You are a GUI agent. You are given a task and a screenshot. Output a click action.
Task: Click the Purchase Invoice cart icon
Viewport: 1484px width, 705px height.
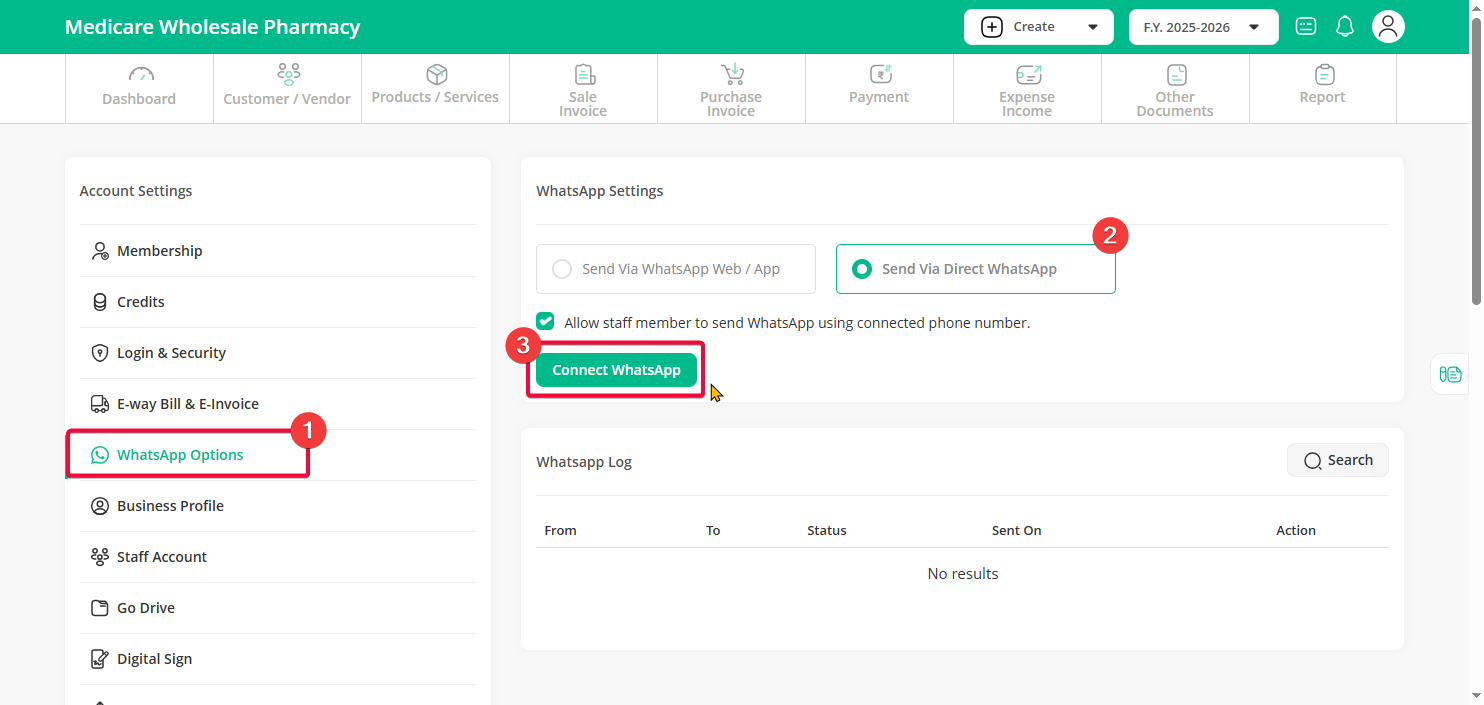tap(732, 75)
